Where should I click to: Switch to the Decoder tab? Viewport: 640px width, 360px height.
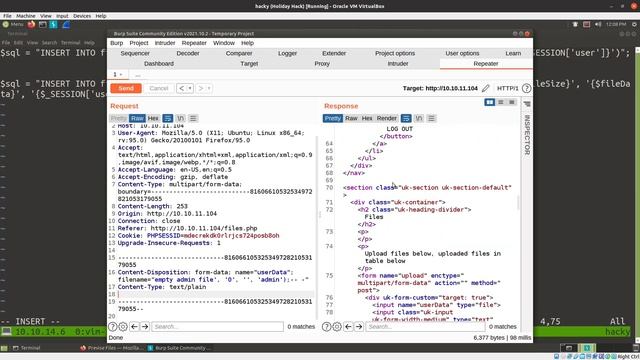pos(188,53)
